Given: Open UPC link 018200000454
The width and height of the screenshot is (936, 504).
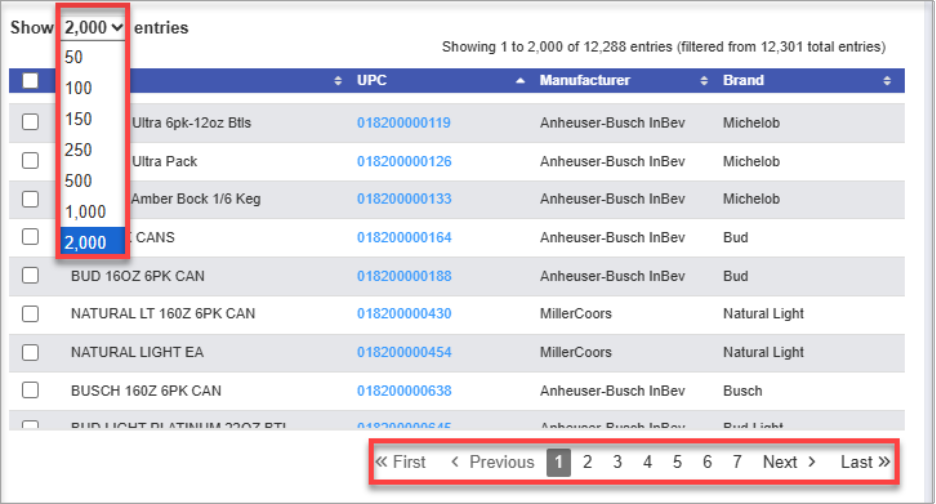Looking at the screenshot, I should coord(404,352).
